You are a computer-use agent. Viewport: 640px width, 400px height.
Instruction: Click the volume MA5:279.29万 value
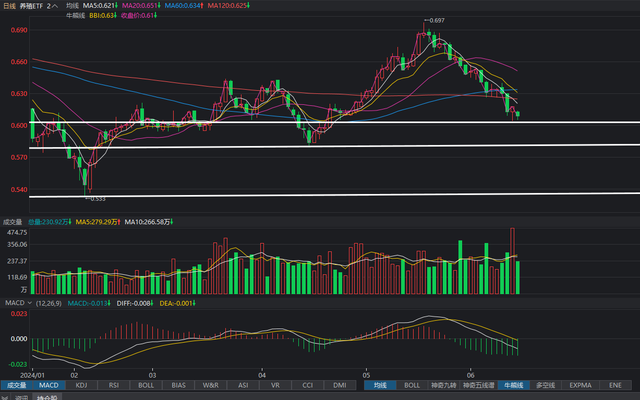(98, 222)
